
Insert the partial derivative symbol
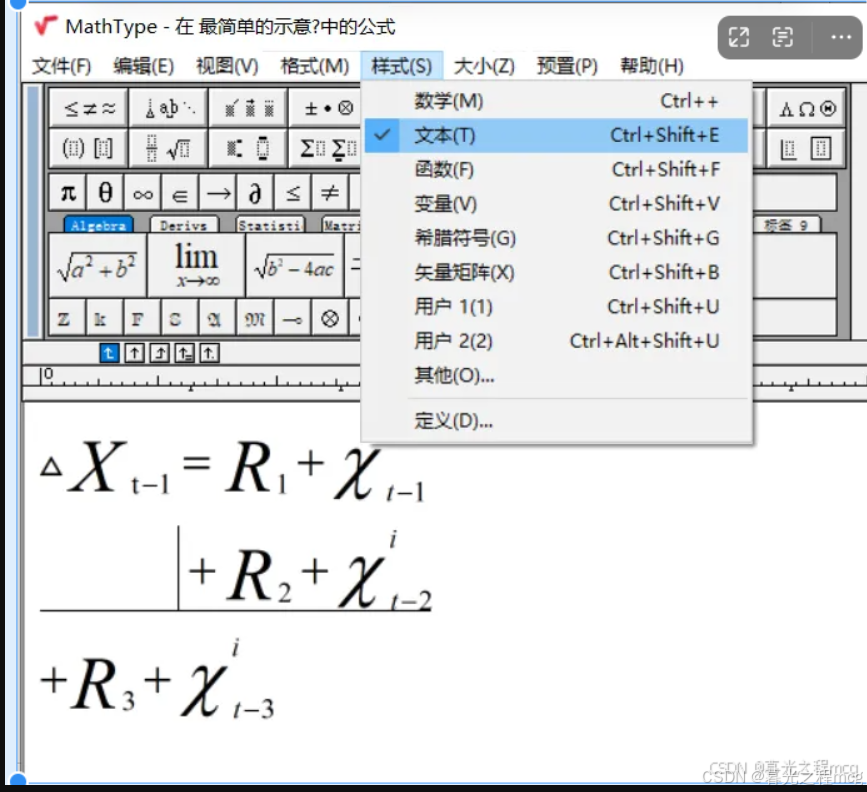pyautogui.click(x=255, y=192)
